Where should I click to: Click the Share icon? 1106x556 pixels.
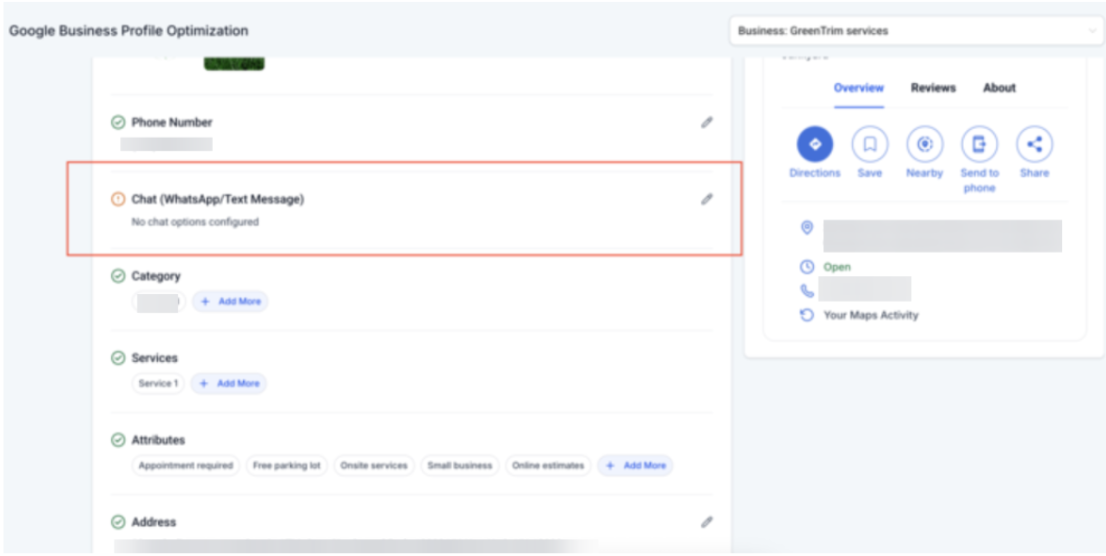pos(1034,145)
